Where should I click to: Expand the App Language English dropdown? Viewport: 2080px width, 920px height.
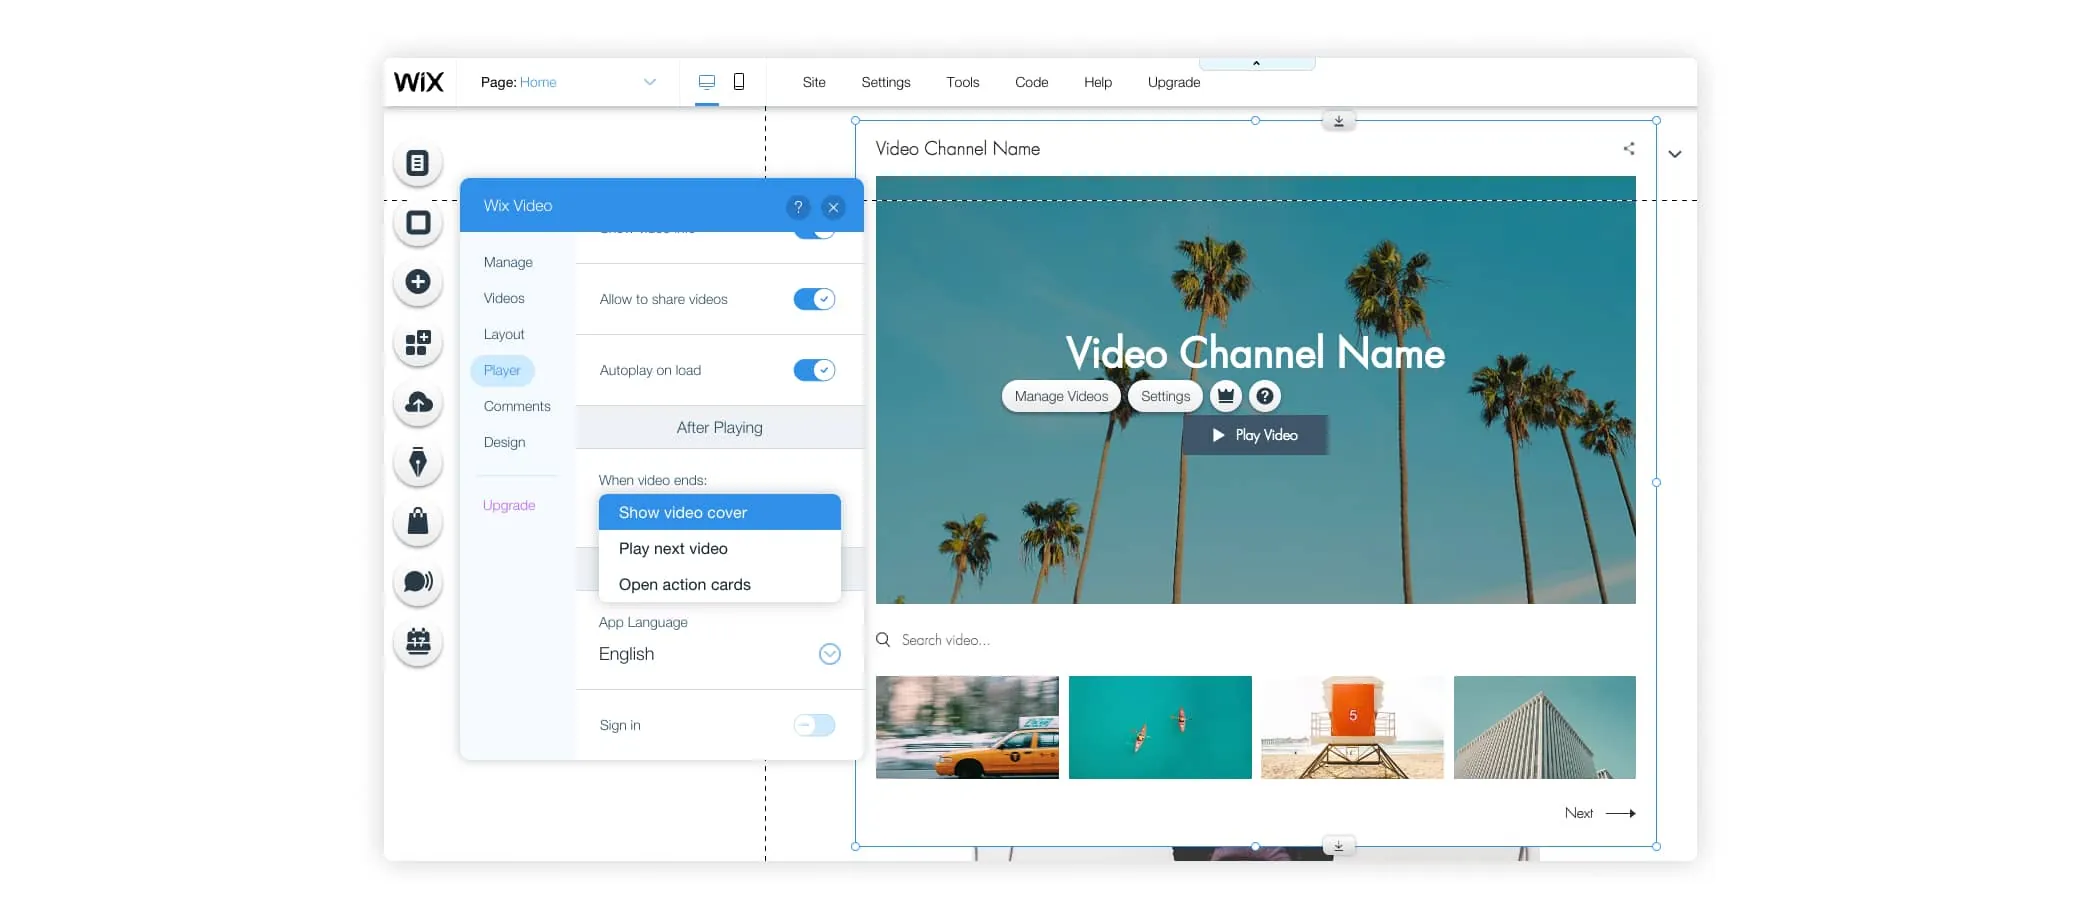pos(829,654)
